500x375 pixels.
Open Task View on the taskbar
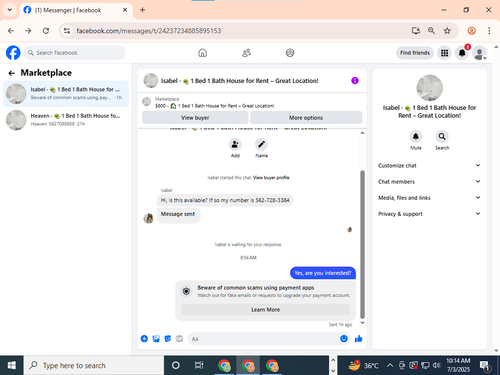click(x=199, y=365)
